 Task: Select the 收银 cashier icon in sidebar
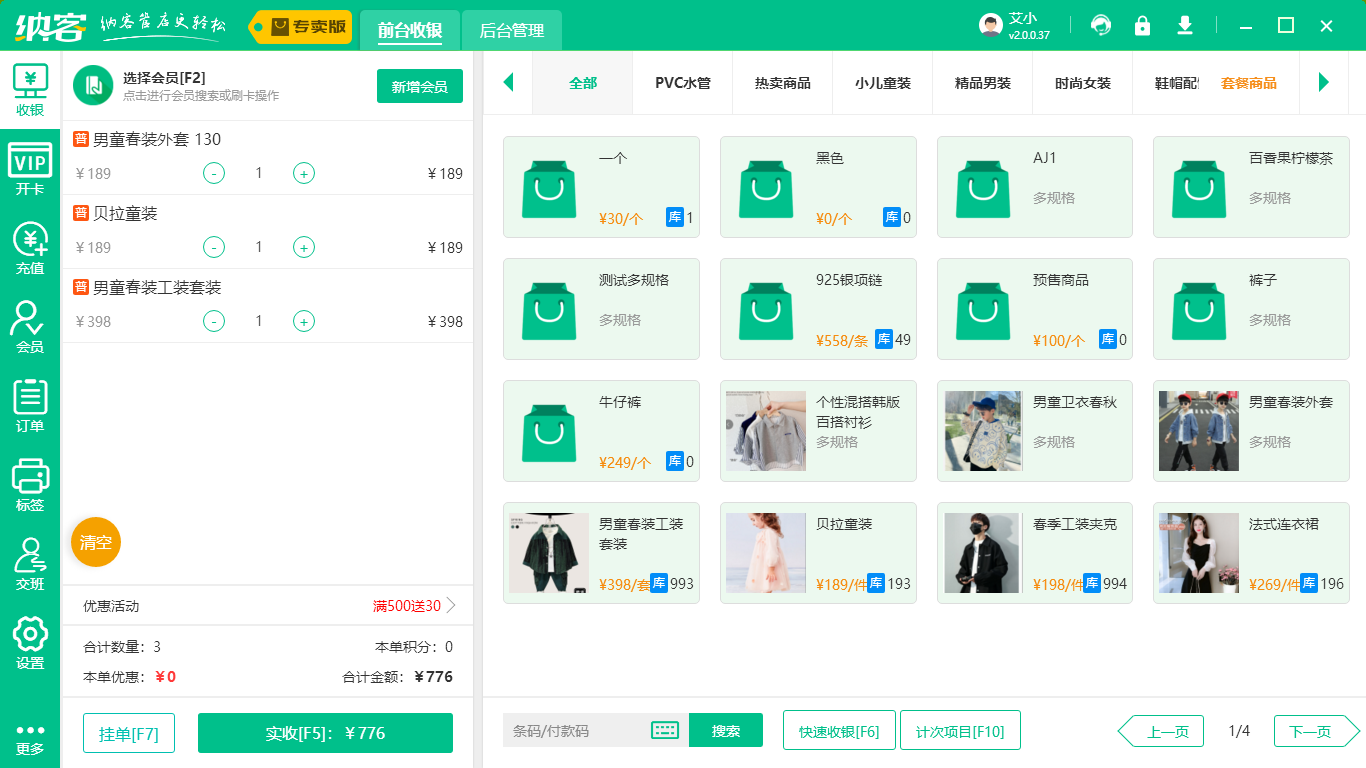click(30, 86)
